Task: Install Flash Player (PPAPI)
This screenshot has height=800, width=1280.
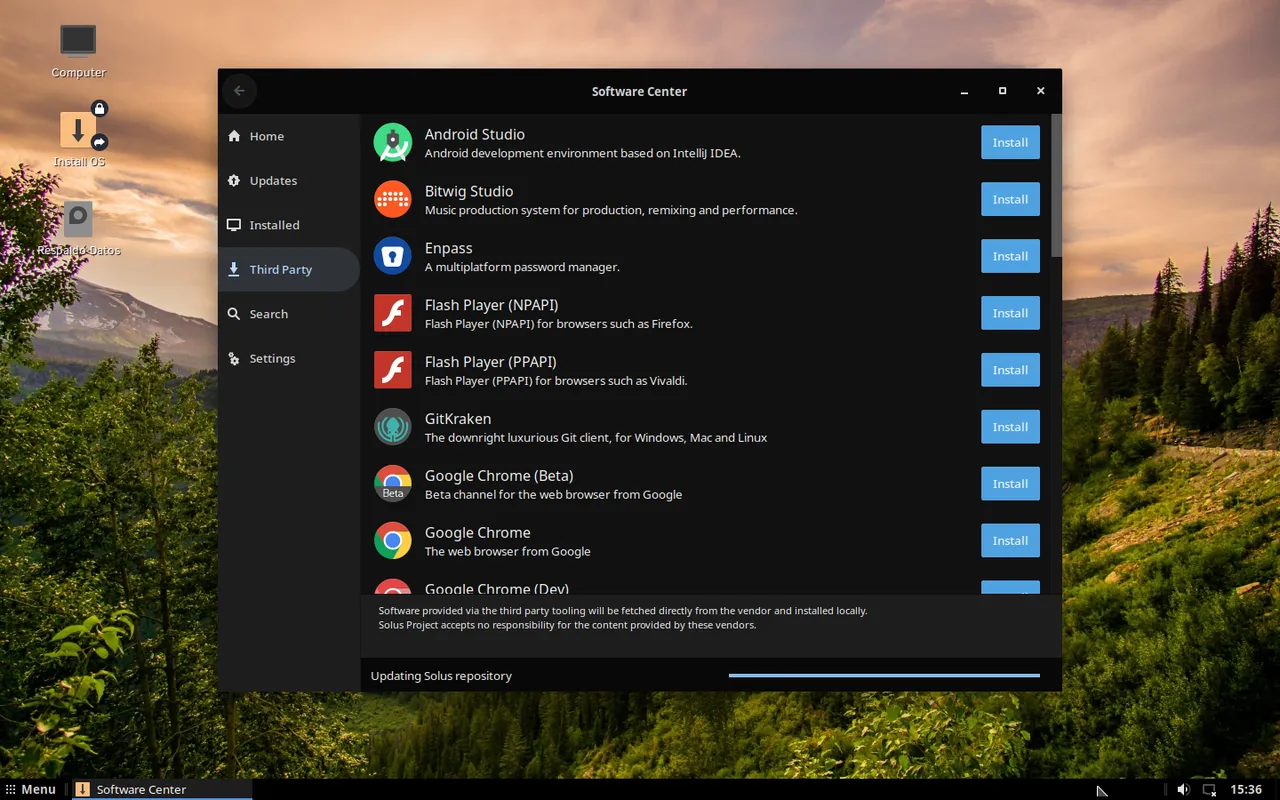Action: pyautogui.click(x=1010, y=370)
